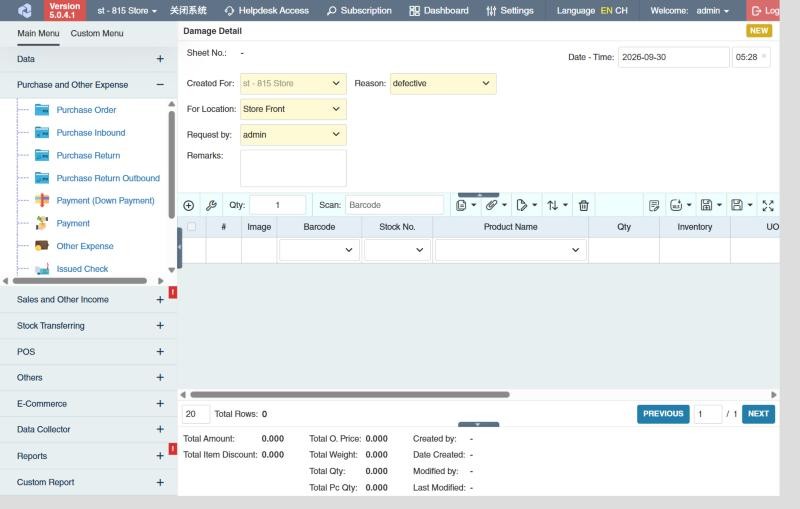Open the Barcode column dropdown in first row
This screenshot has width=800, height=509.
tap(319, 250)
